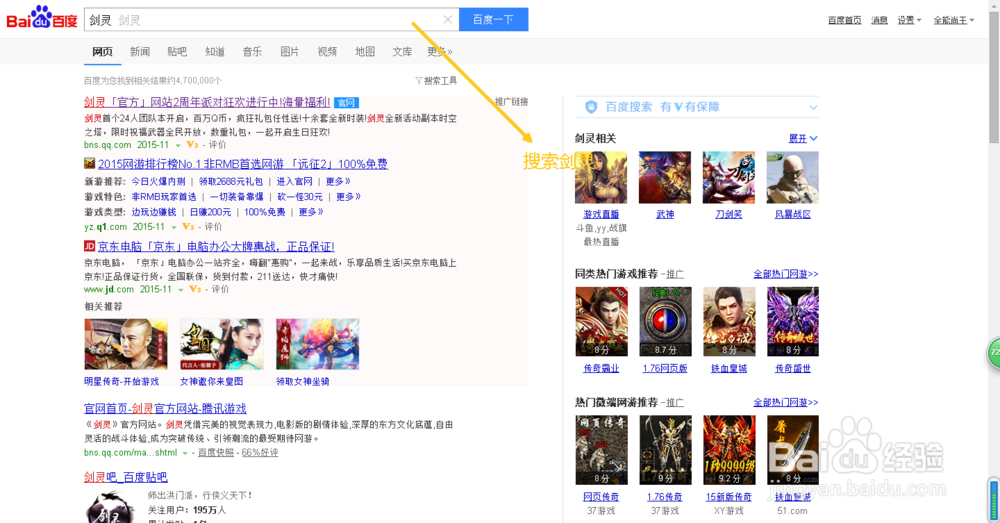Open 网页传奇 game icon
This screenshot has width=1000, height=523.
601,450
